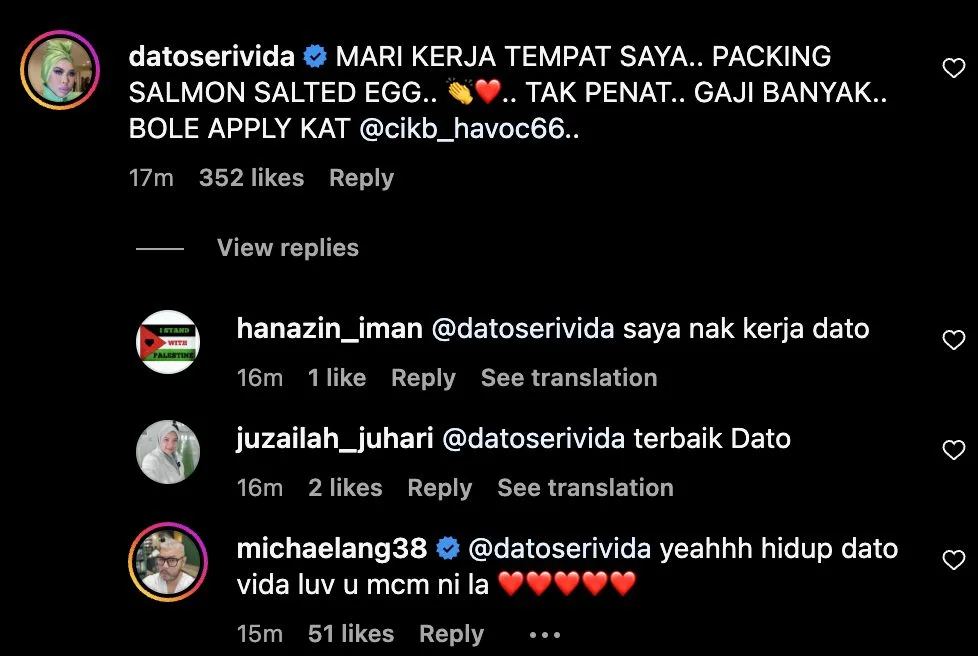This screenshot has width=978, height=656.
Task: Open more options for michaelang38's comment
Action: (x=545, y=635)
